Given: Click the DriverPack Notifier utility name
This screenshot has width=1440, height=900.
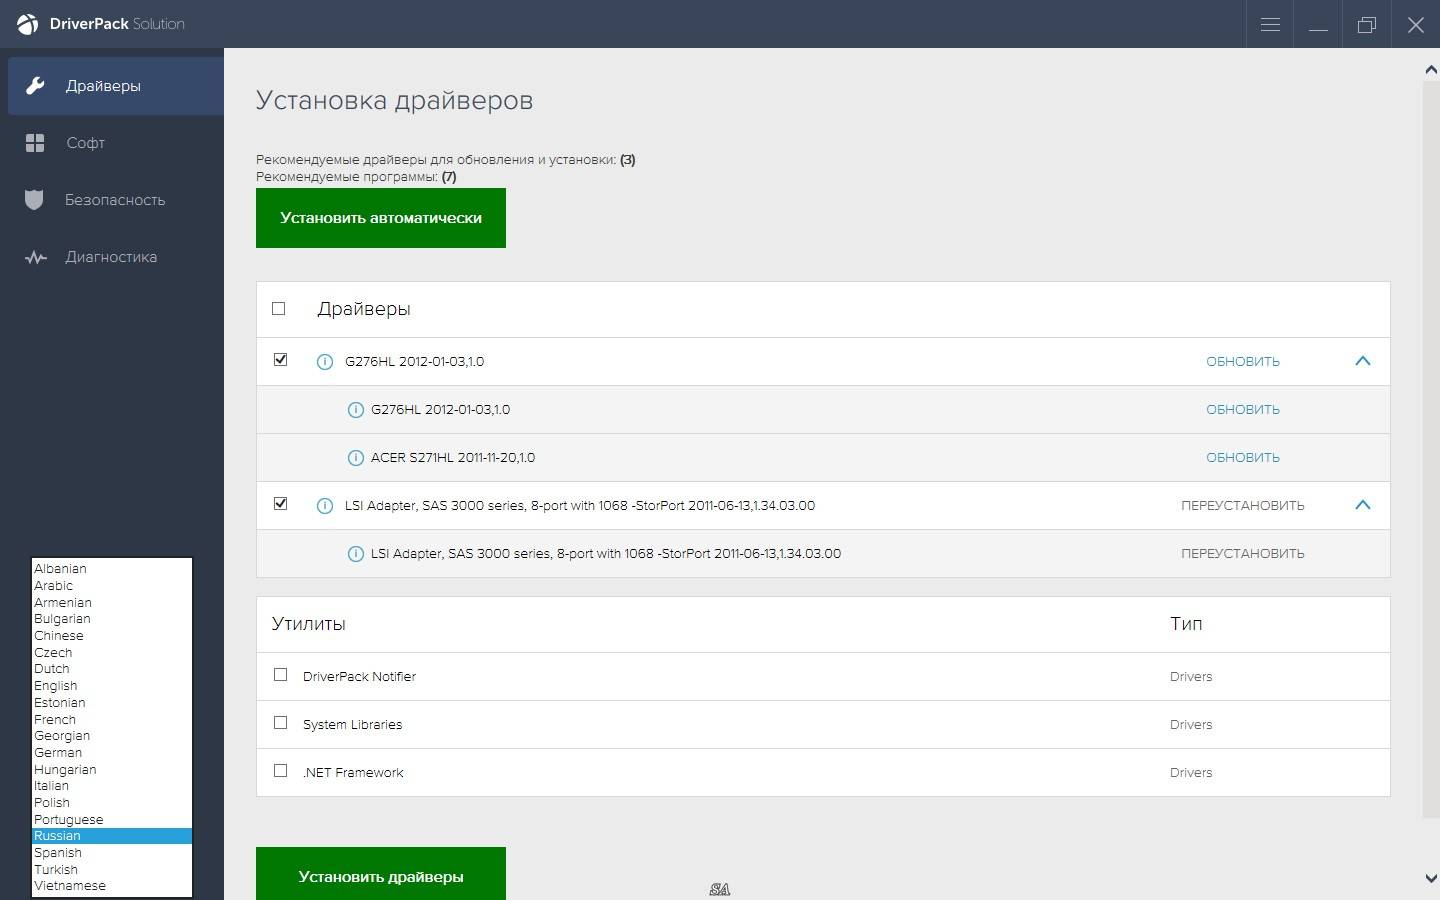Looking at the screenshot, I should pyautogui.click(x=359, y=677).
